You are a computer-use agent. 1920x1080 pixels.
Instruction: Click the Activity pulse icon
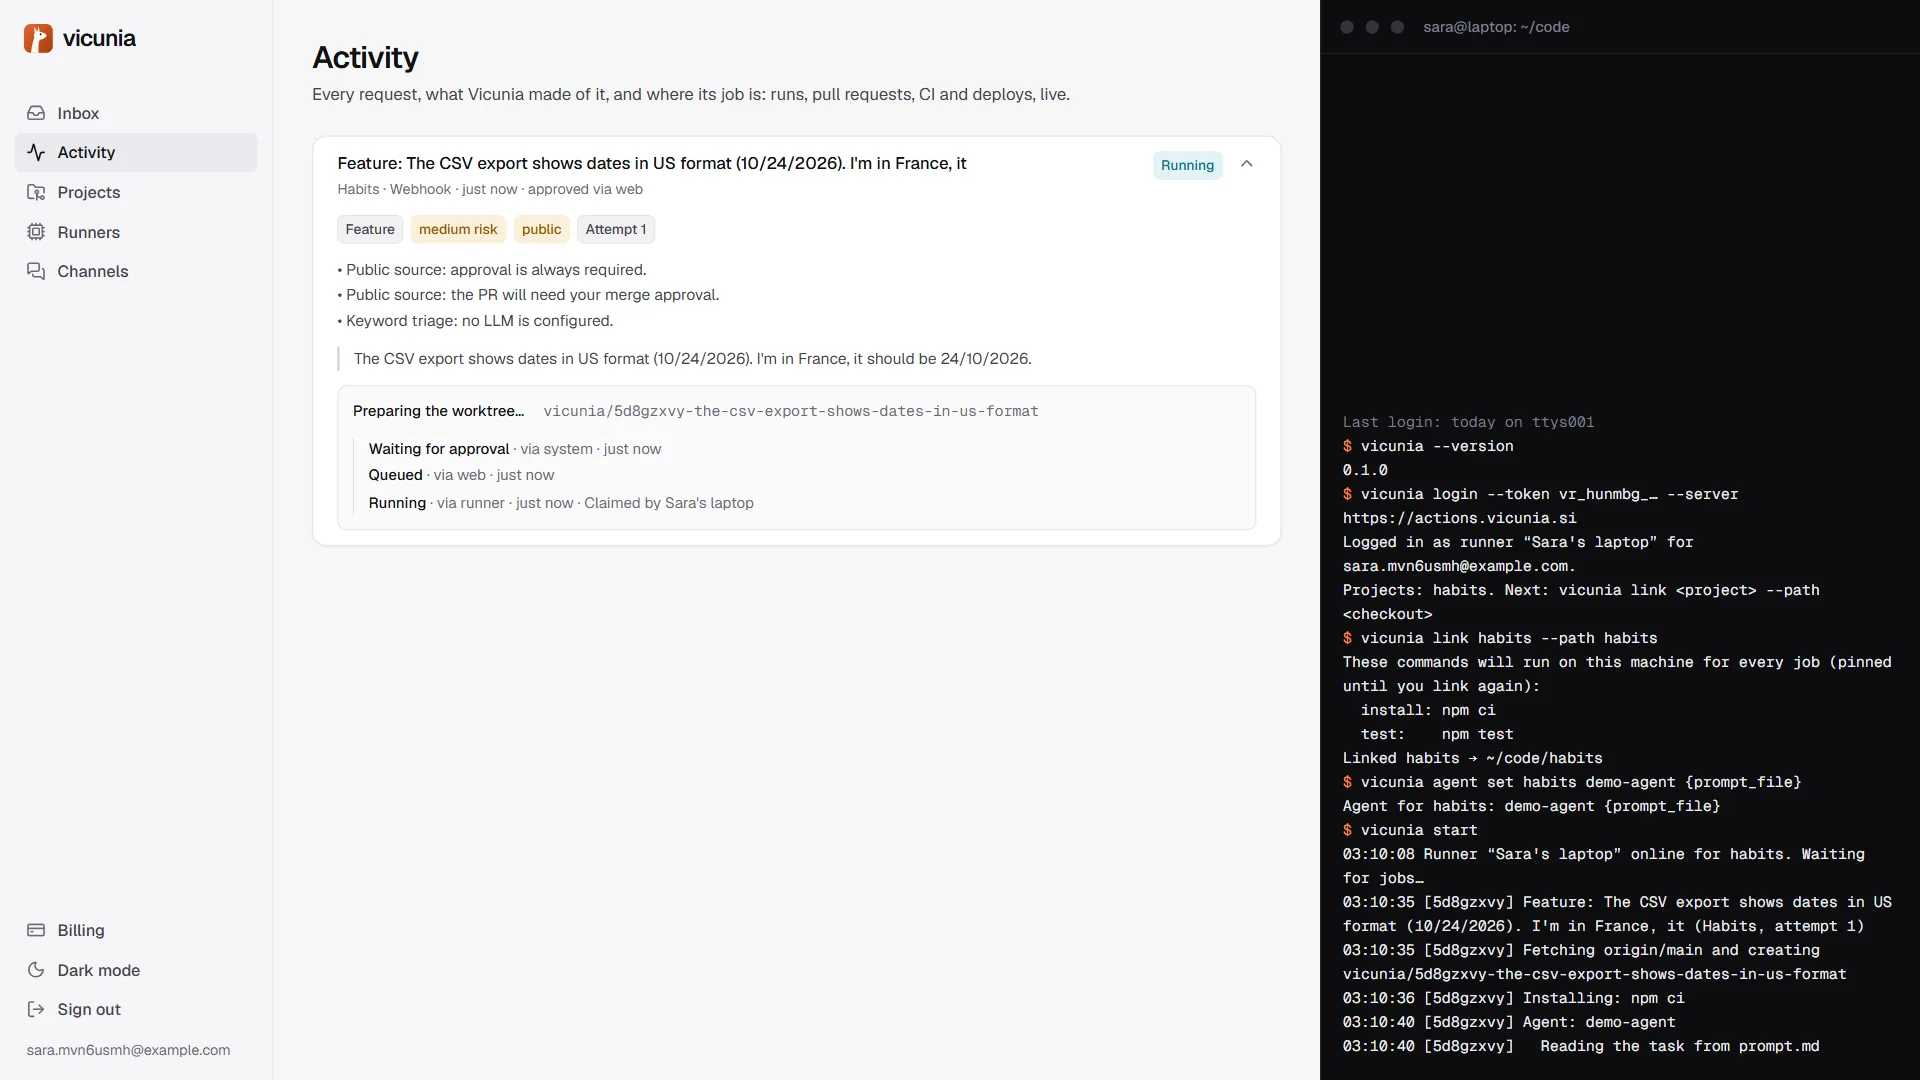click(36, 152)
